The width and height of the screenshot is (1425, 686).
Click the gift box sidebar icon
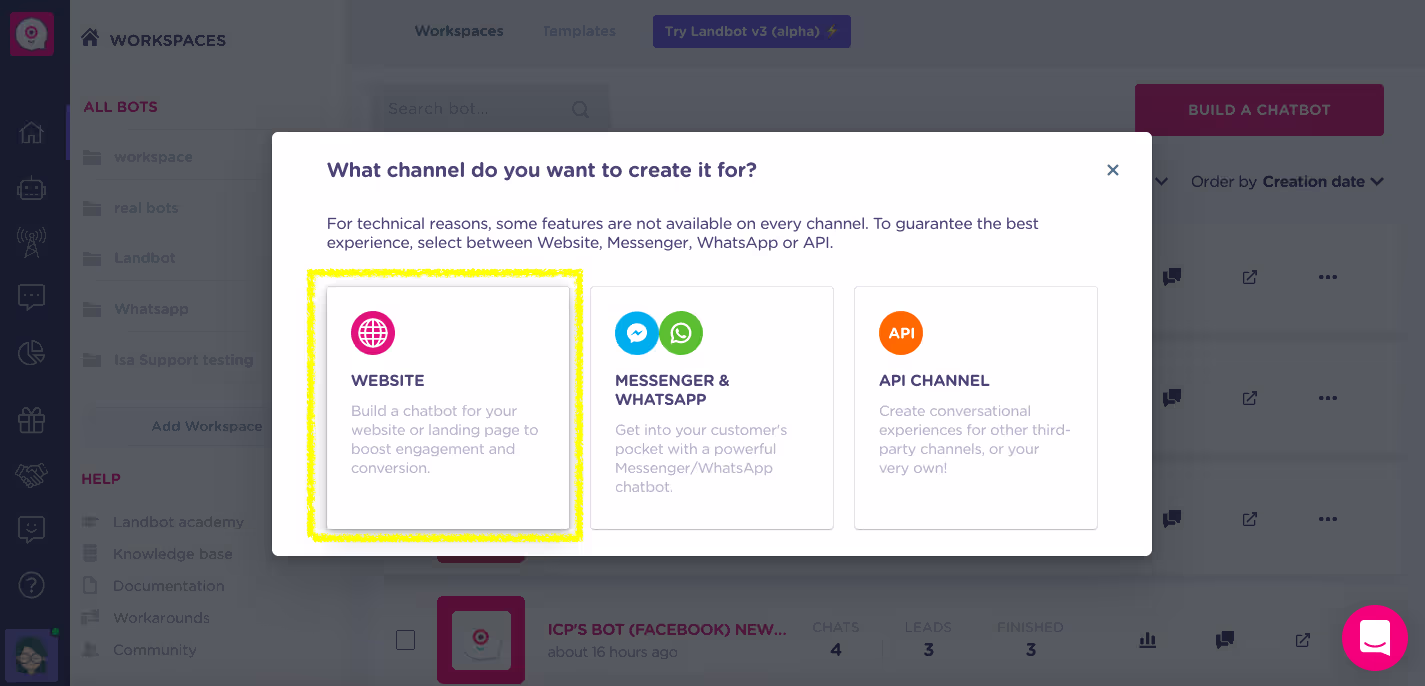32,420
